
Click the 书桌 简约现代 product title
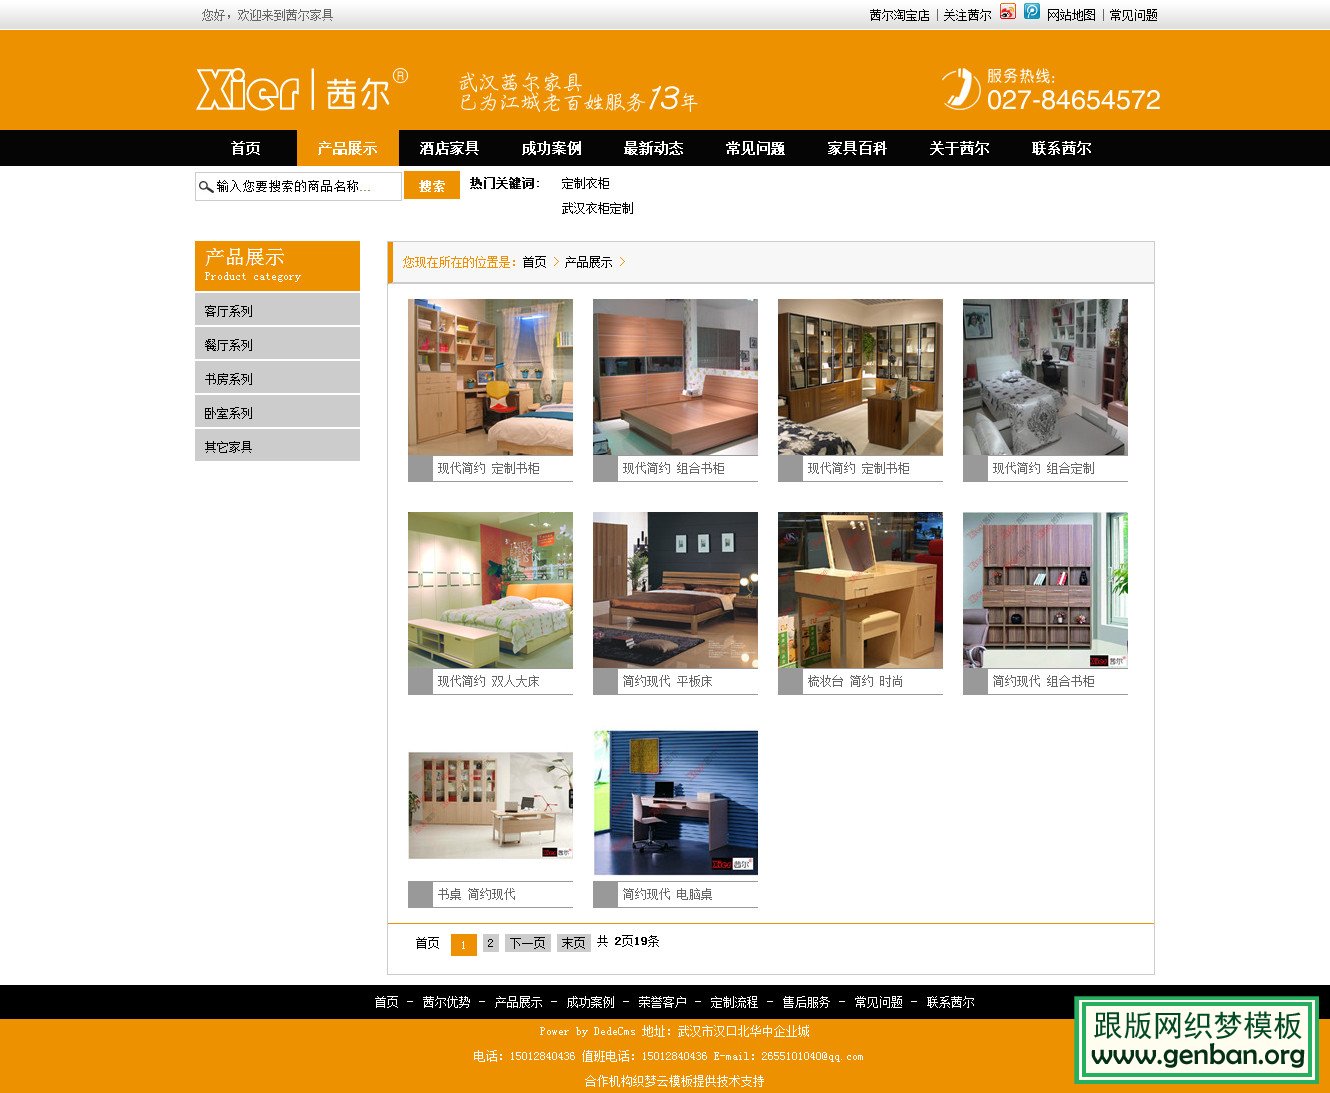476,894
